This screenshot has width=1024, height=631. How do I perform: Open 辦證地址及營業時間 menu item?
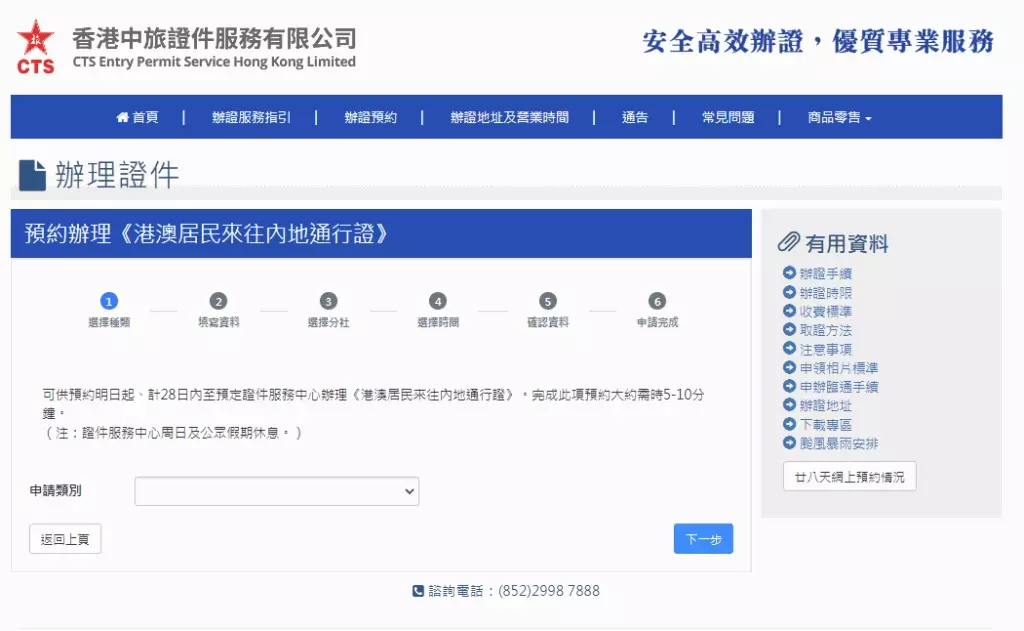click(509, 118)
